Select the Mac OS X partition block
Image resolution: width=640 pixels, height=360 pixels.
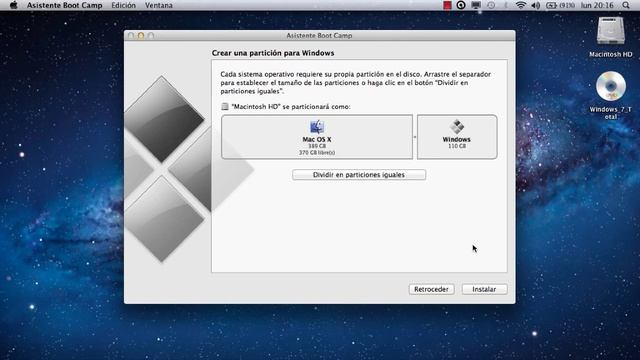[317, 137]
